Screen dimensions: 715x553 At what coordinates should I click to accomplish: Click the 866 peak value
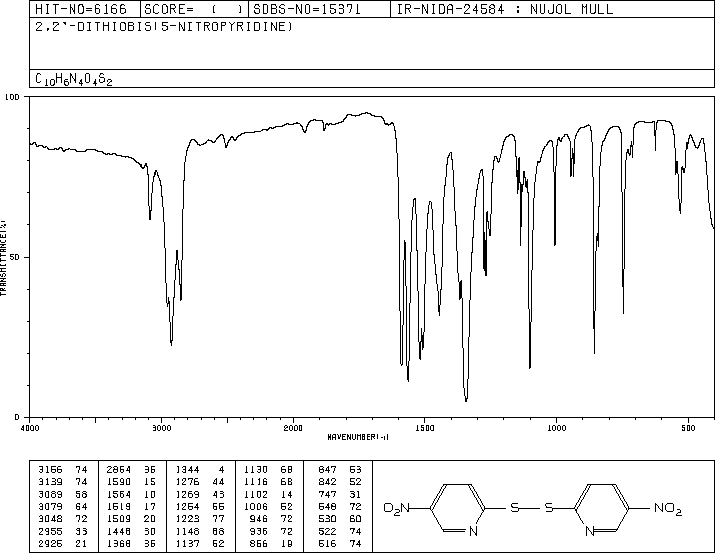pyautogui.click(x=259, y=543)
